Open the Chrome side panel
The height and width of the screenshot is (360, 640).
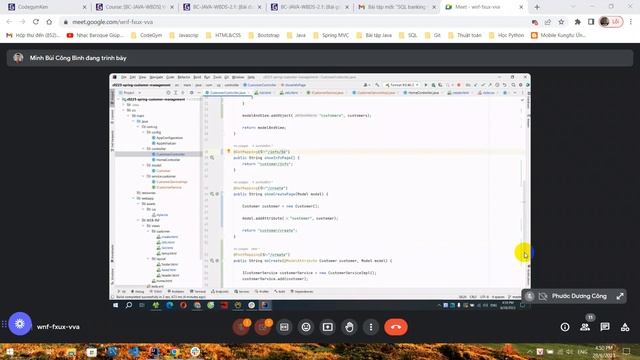click(591, 22)
